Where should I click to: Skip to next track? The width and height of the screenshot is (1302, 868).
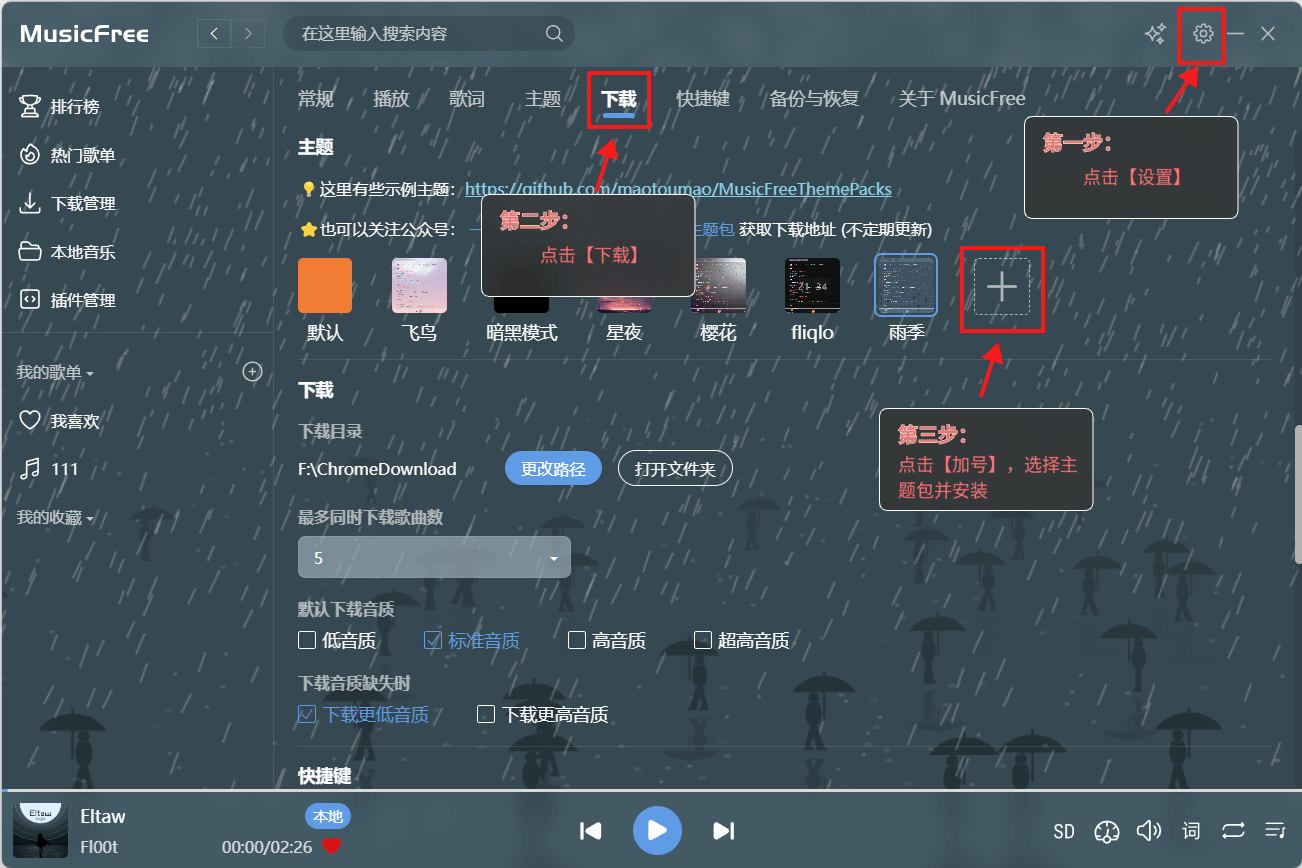pyautogui.click(x=724, y=830)
